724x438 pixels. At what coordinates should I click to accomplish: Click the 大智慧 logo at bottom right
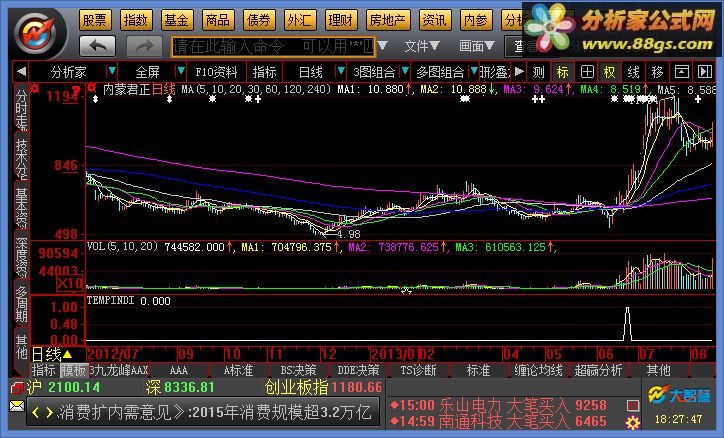pos(679,396)
